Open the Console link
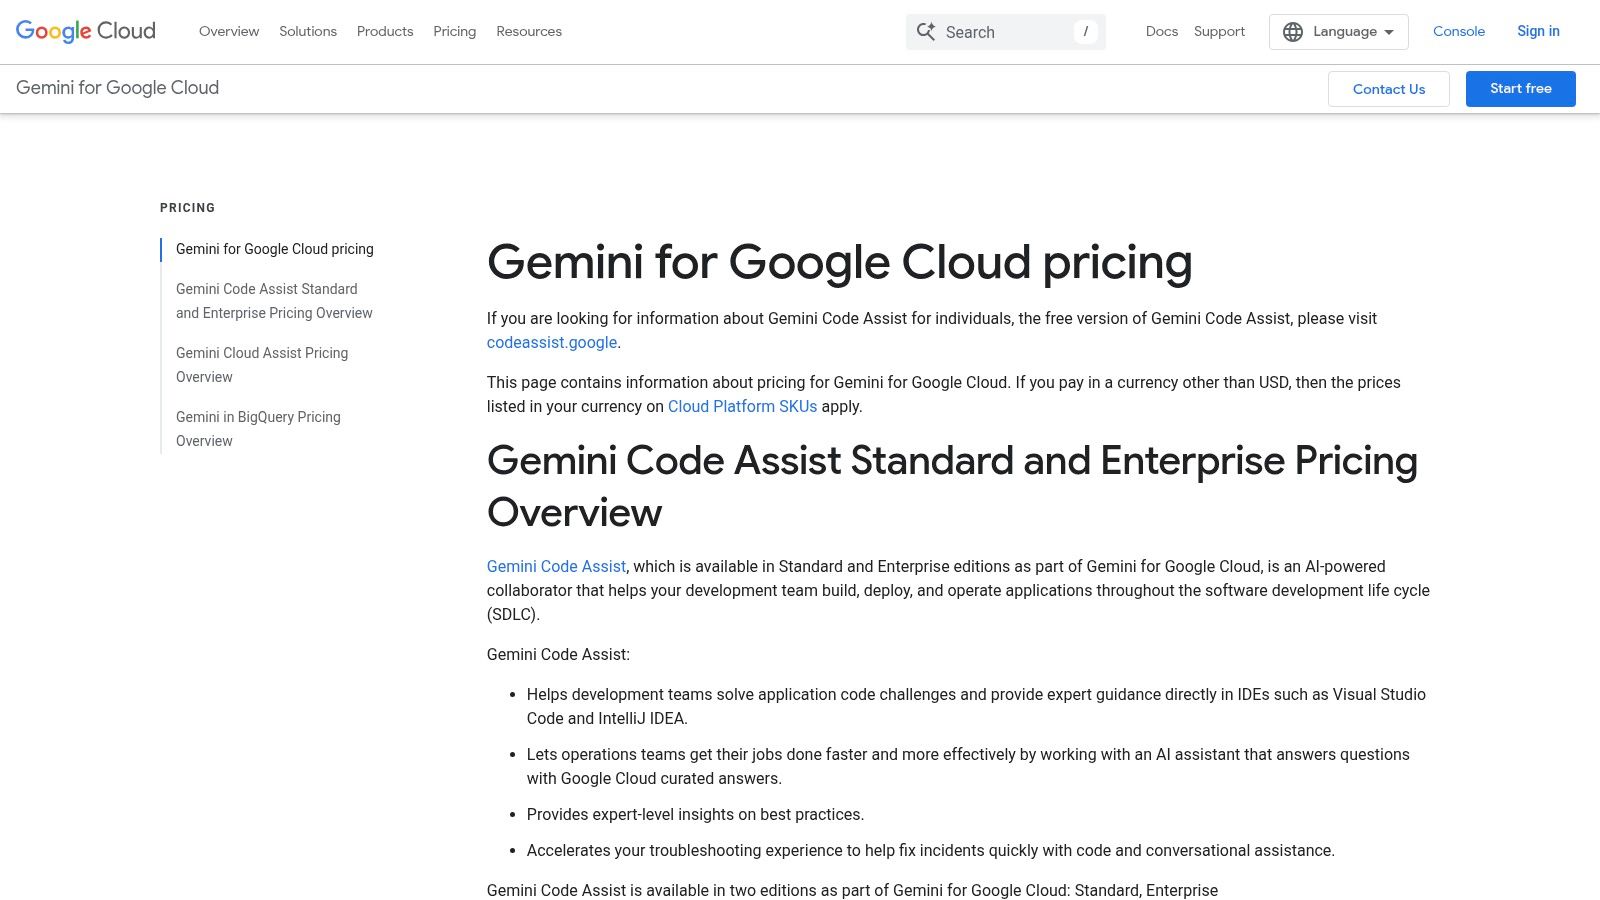This screenshot has height=900, width=1600. pyautogui.click(x=1458, y=31)
